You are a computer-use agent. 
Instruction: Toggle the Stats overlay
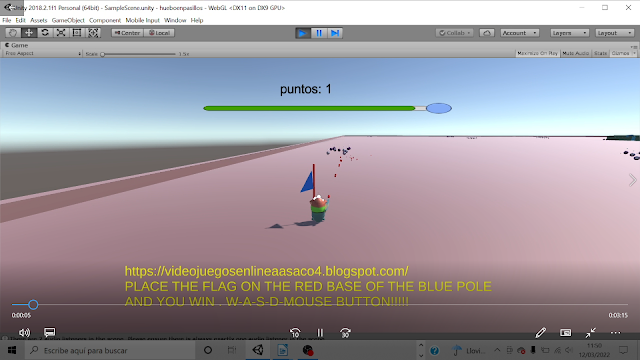click(600, 53)
